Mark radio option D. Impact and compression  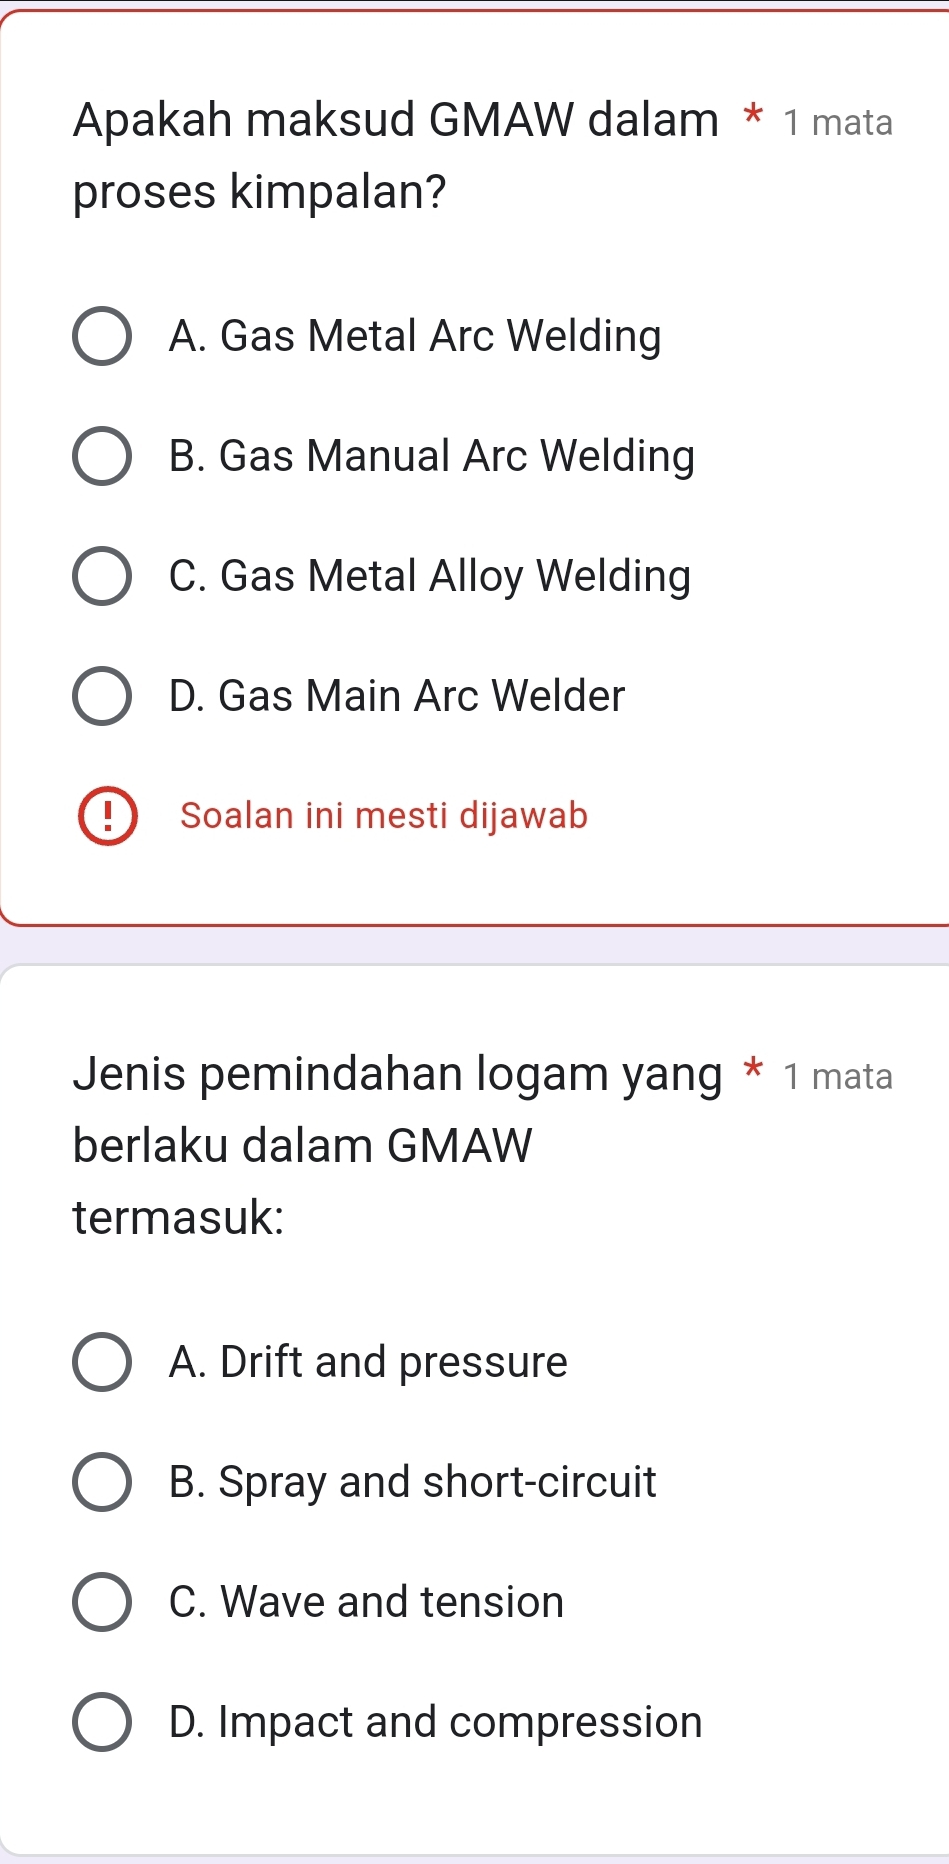click(102, 1722)
